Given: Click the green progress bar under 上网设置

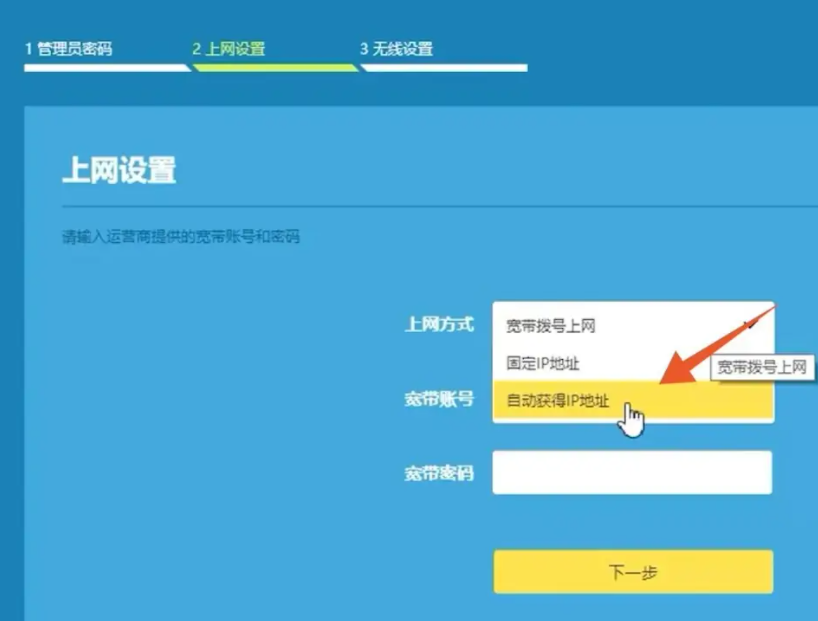Looking at the screenshot, I should 275,68.
